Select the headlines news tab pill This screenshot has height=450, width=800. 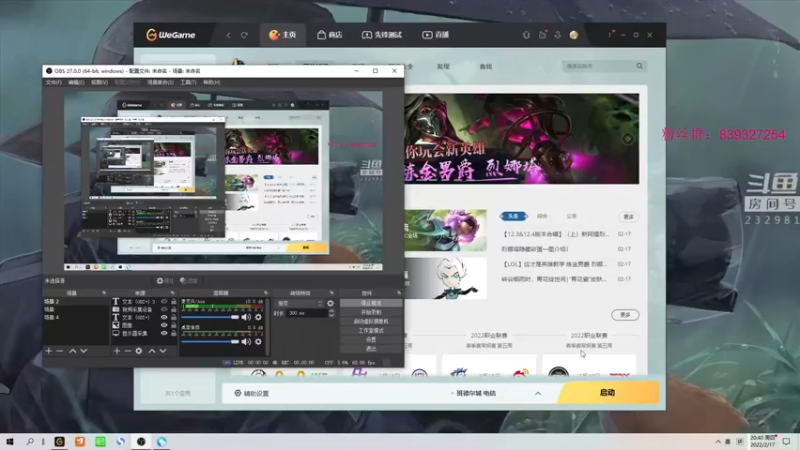click(513, 216)
